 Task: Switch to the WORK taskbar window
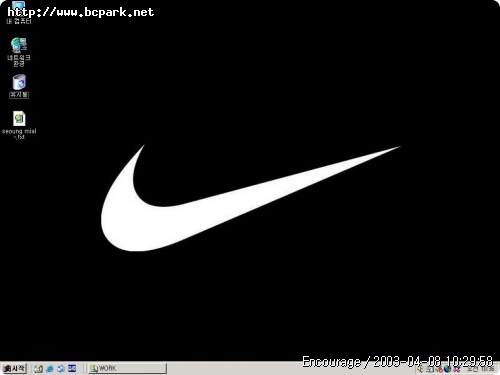[x=127, y=368]
